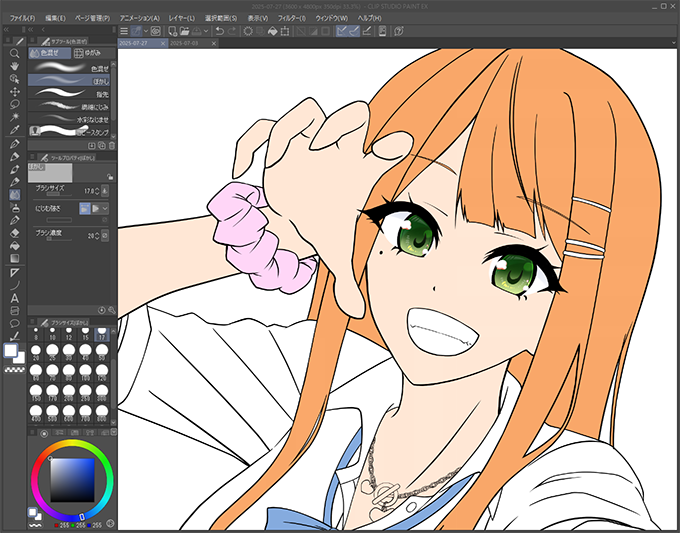Click the Fill icon in command bar
680x533 pixels.
(272, 31)
